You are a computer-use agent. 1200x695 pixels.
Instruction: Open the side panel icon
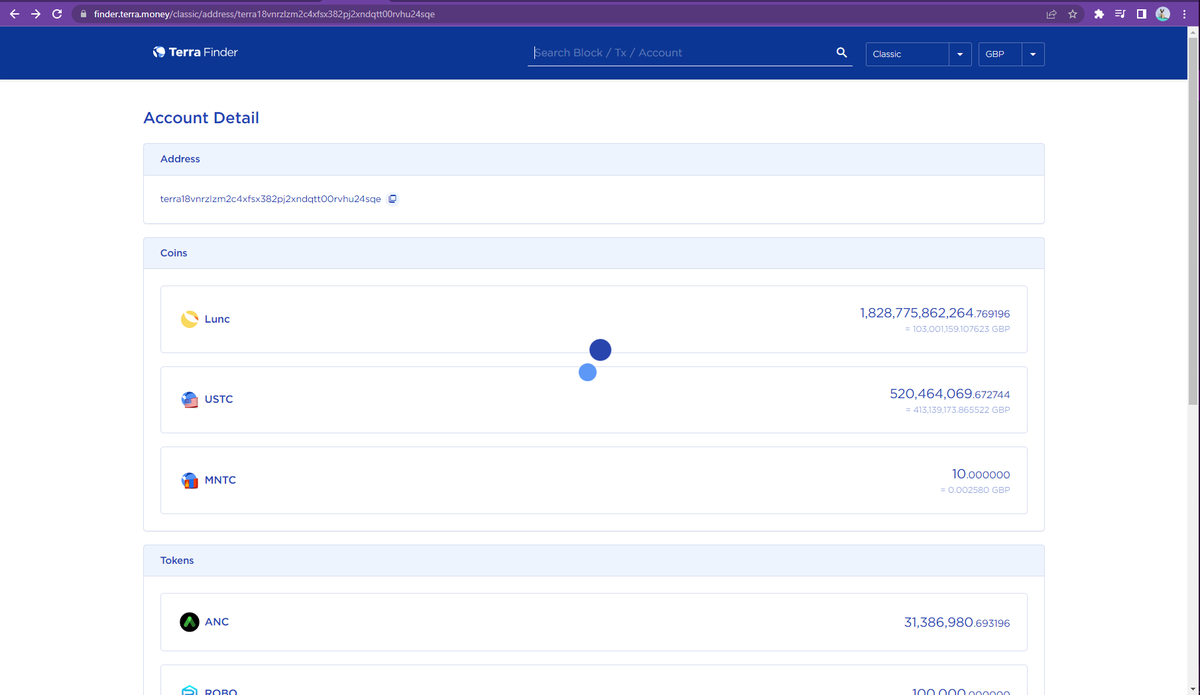click(x=1141, y=14)
